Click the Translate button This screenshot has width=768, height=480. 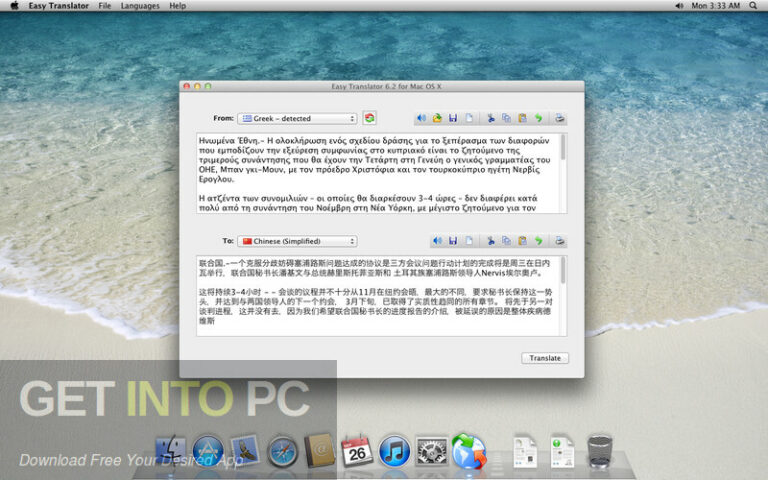pos(545,358)
